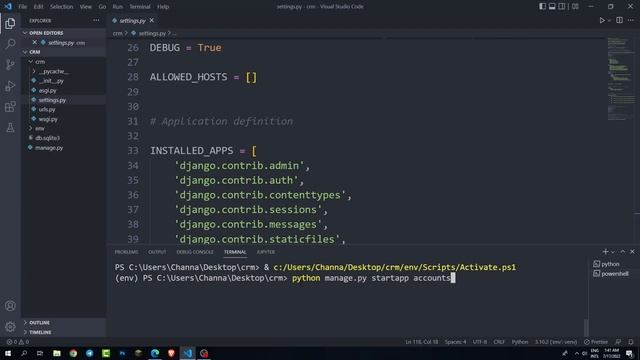Open the View menu
Viewport: 640px width, 360px height.
86,7
